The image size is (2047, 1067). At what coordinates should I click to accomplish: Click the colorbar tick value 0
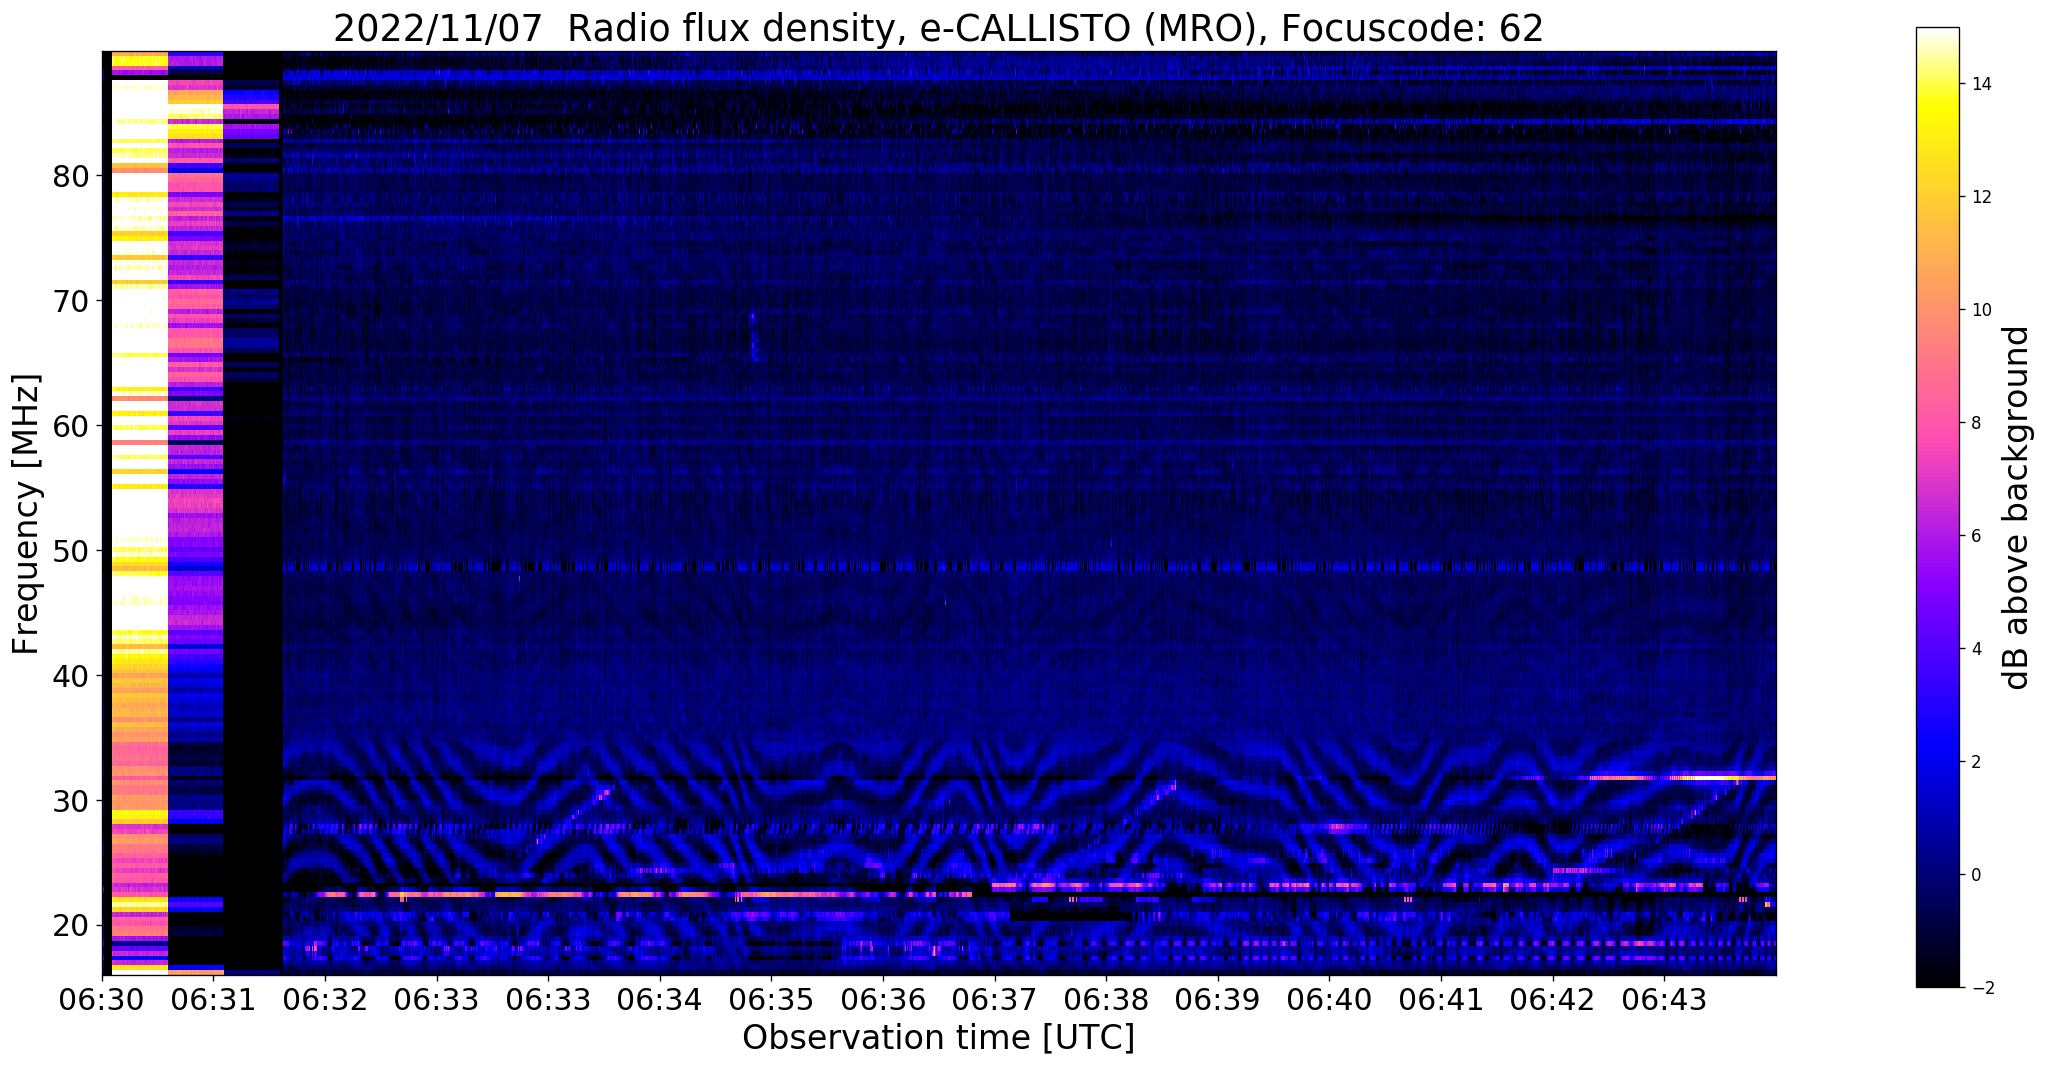1976,875
